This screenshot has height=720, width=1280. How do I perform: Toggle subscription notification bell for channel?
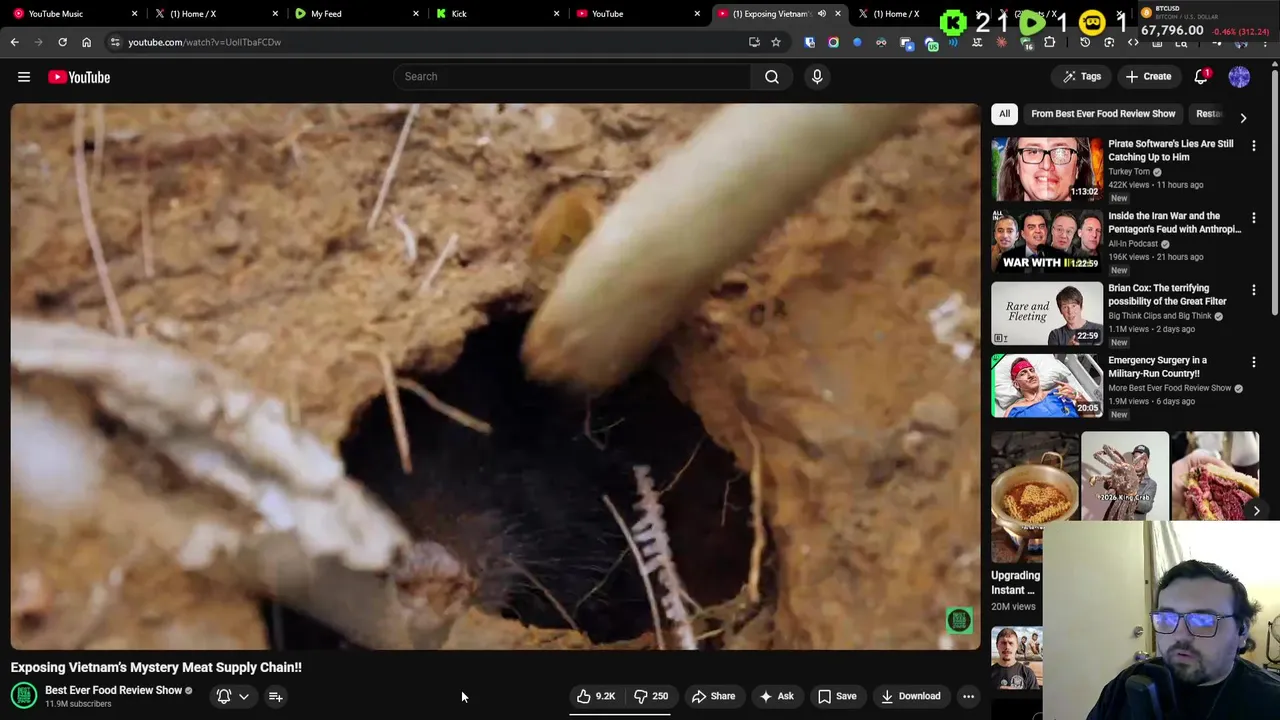click(x=224, y=696)
